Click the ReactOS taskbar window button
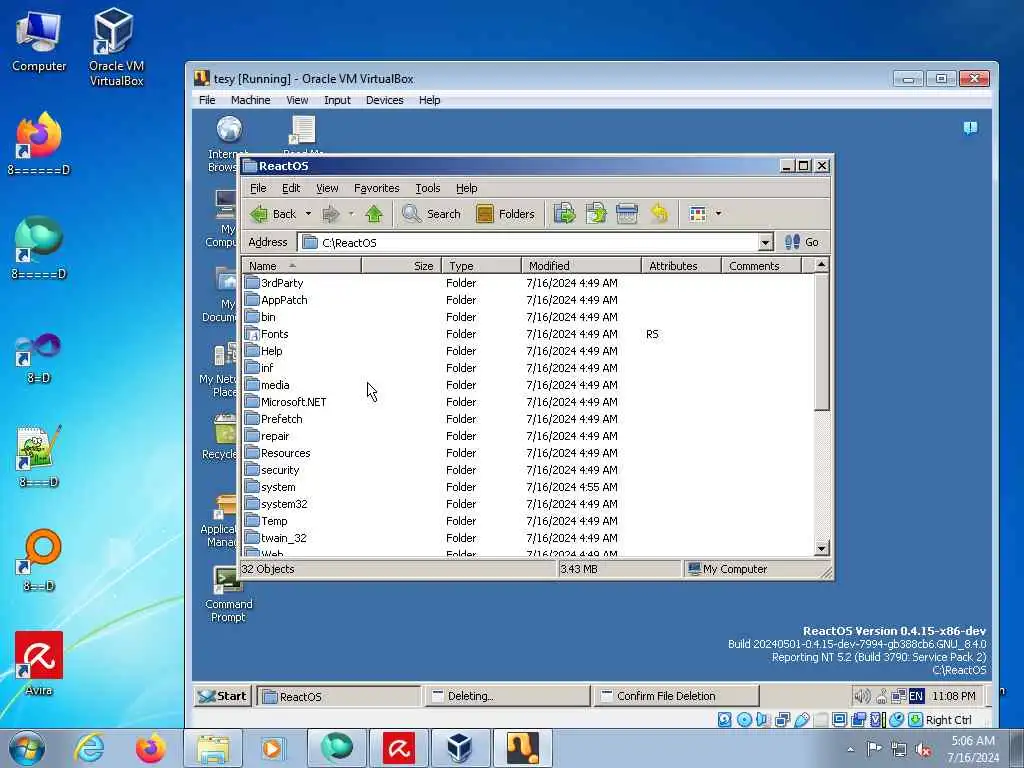1024x768 pixels. [x=339, y=696]
